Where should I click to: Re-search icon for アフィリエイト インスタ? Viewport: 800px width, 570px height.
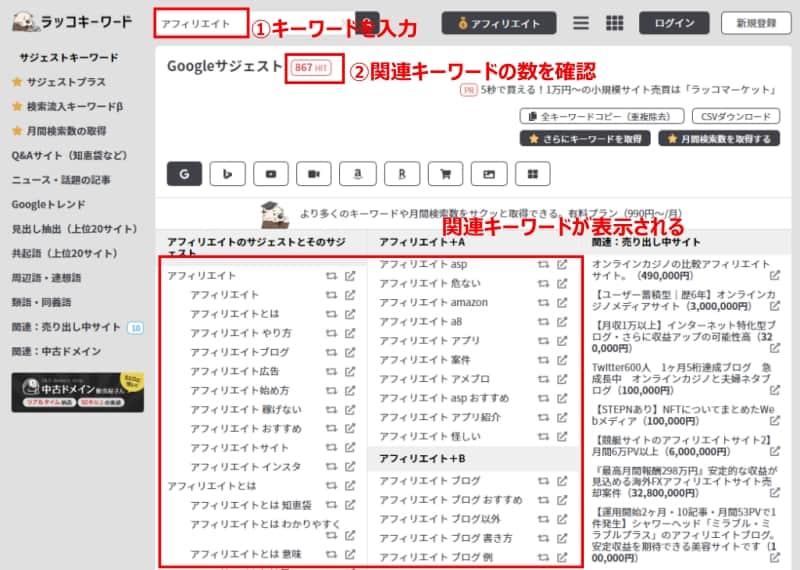coord(332,467)
